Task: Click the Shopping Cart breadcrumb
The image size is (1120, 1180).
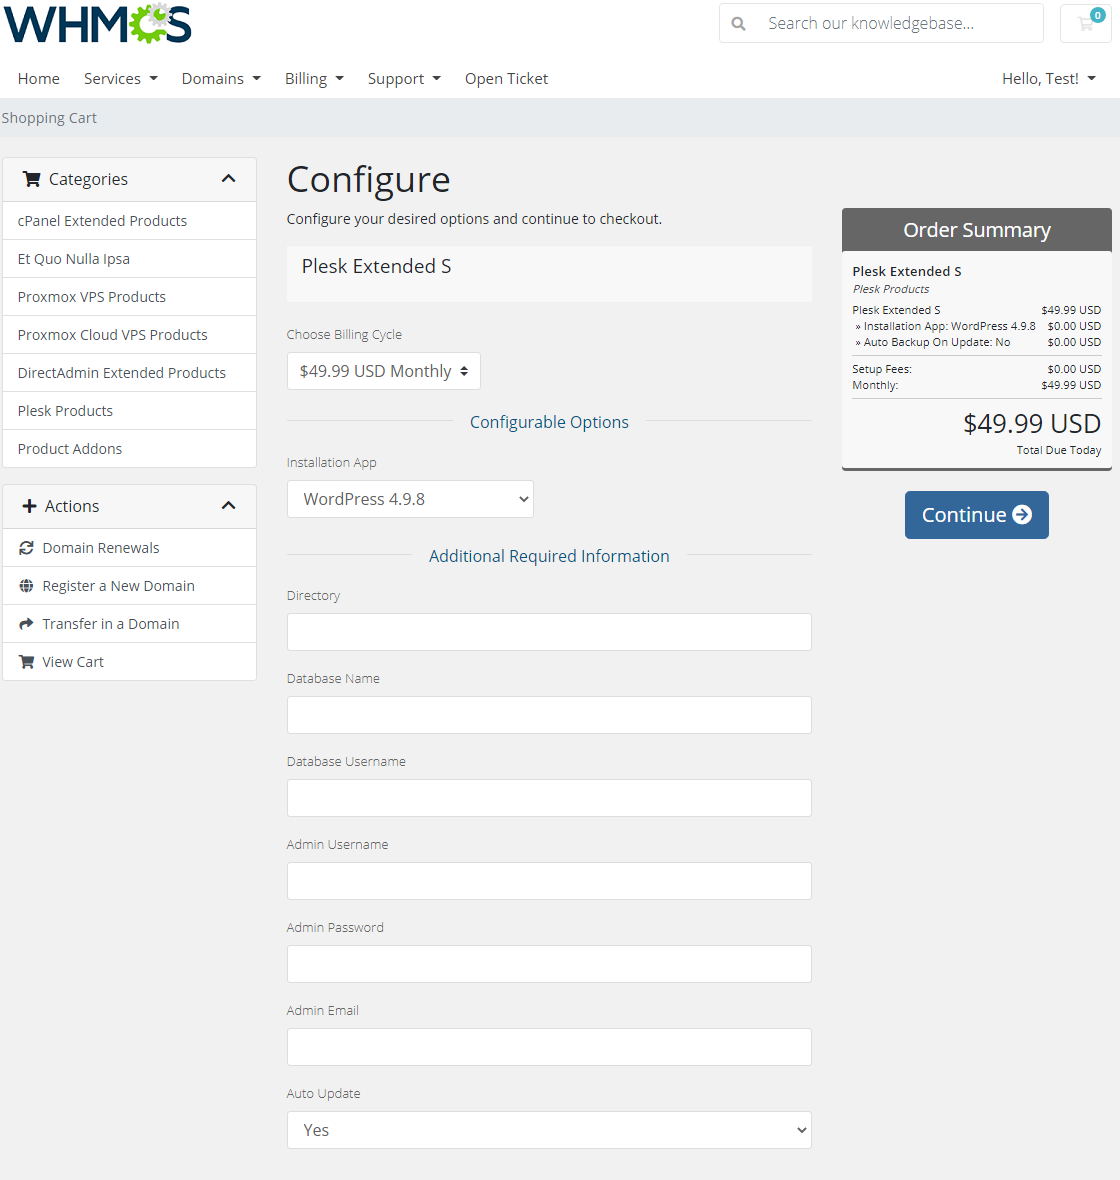Action: (49, 118)
